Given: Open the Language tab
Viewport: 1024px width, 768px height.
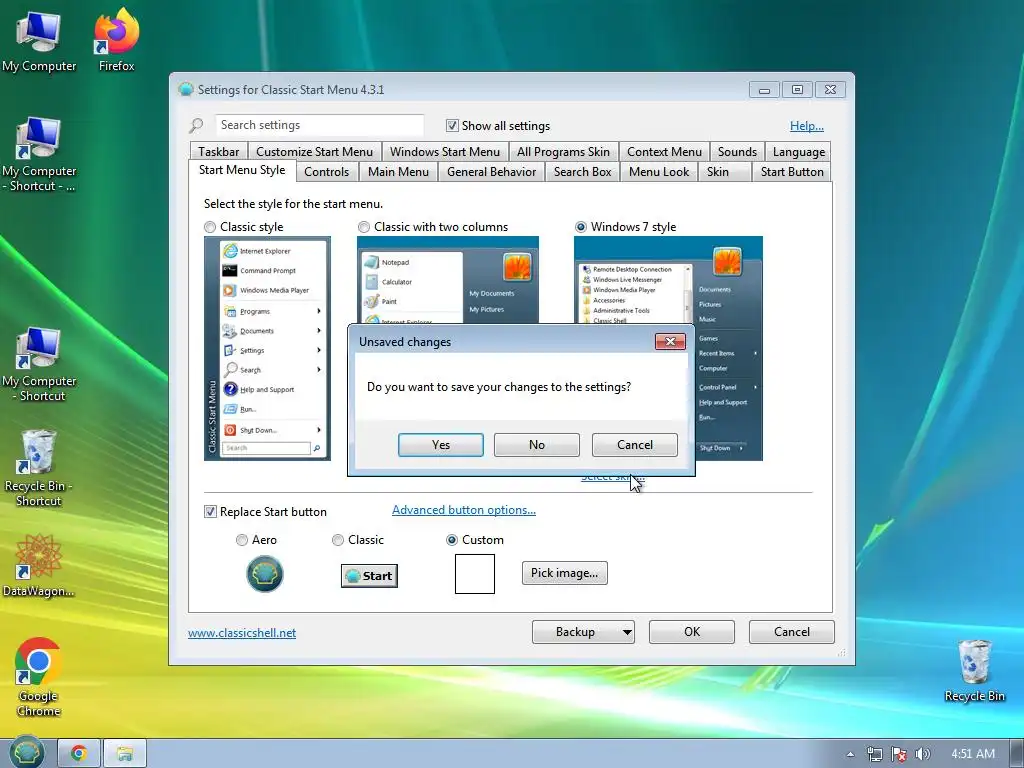Looking at the screenshot, I should point(799,152).
